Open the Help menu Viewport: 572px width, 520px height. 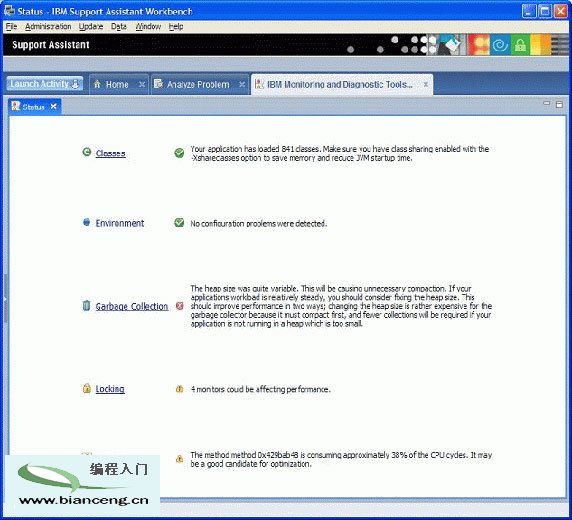point(176,27)
